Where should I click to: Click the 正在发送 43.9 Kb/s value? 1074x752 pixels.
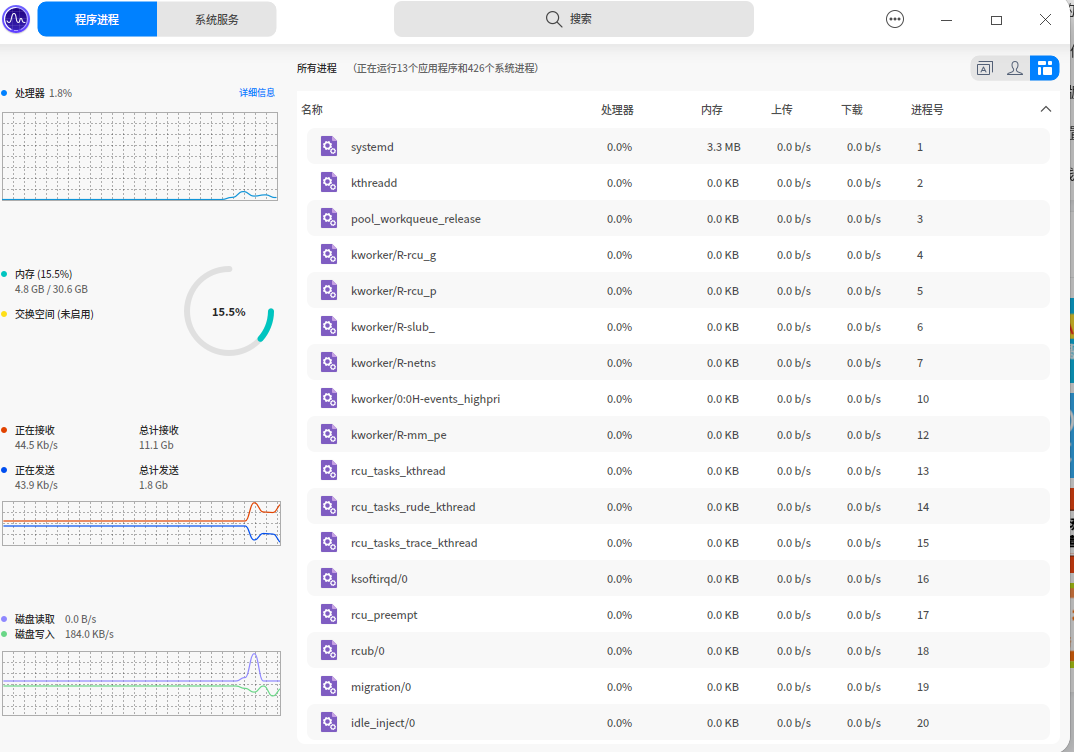click(36, 485)
